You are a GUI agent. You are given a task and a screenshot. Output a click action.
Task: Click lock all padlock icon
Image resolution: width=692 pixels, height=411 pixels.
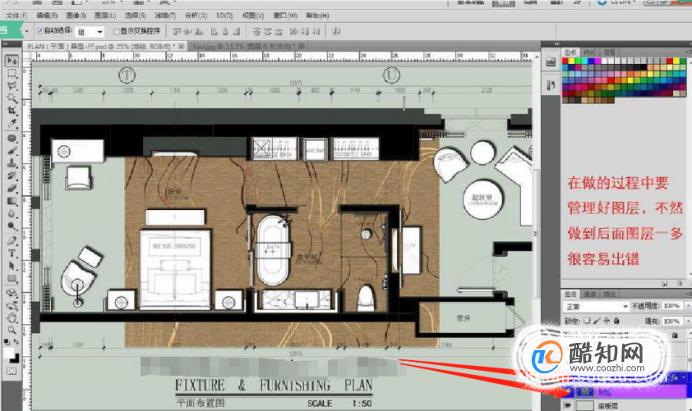point(617,321)
